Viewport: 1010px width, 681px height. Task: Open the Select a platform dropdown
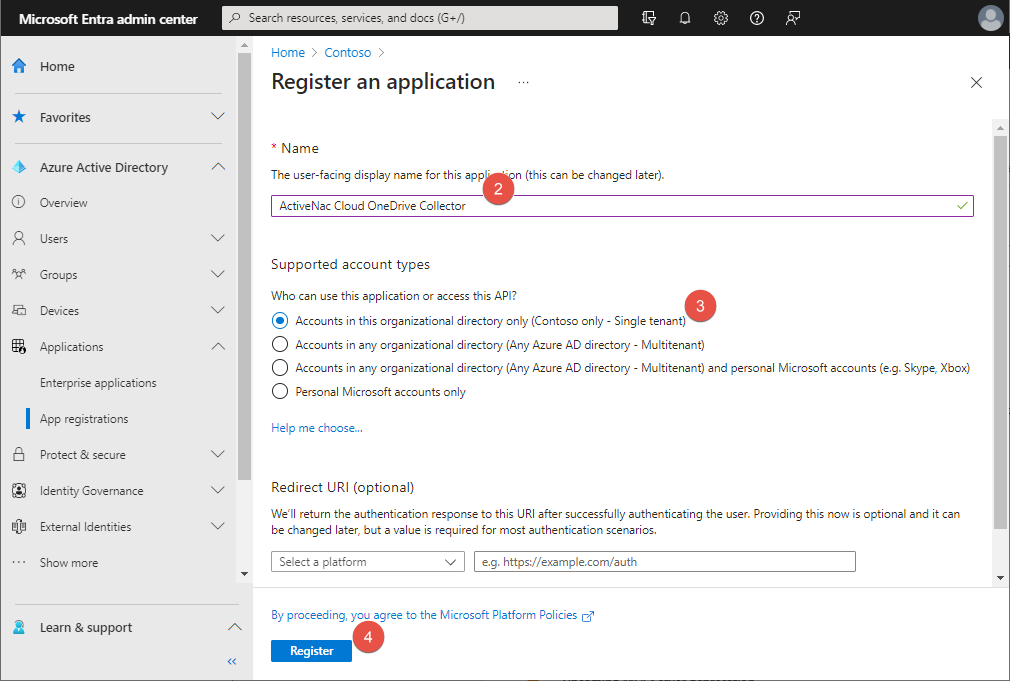[x=367, y=561]
